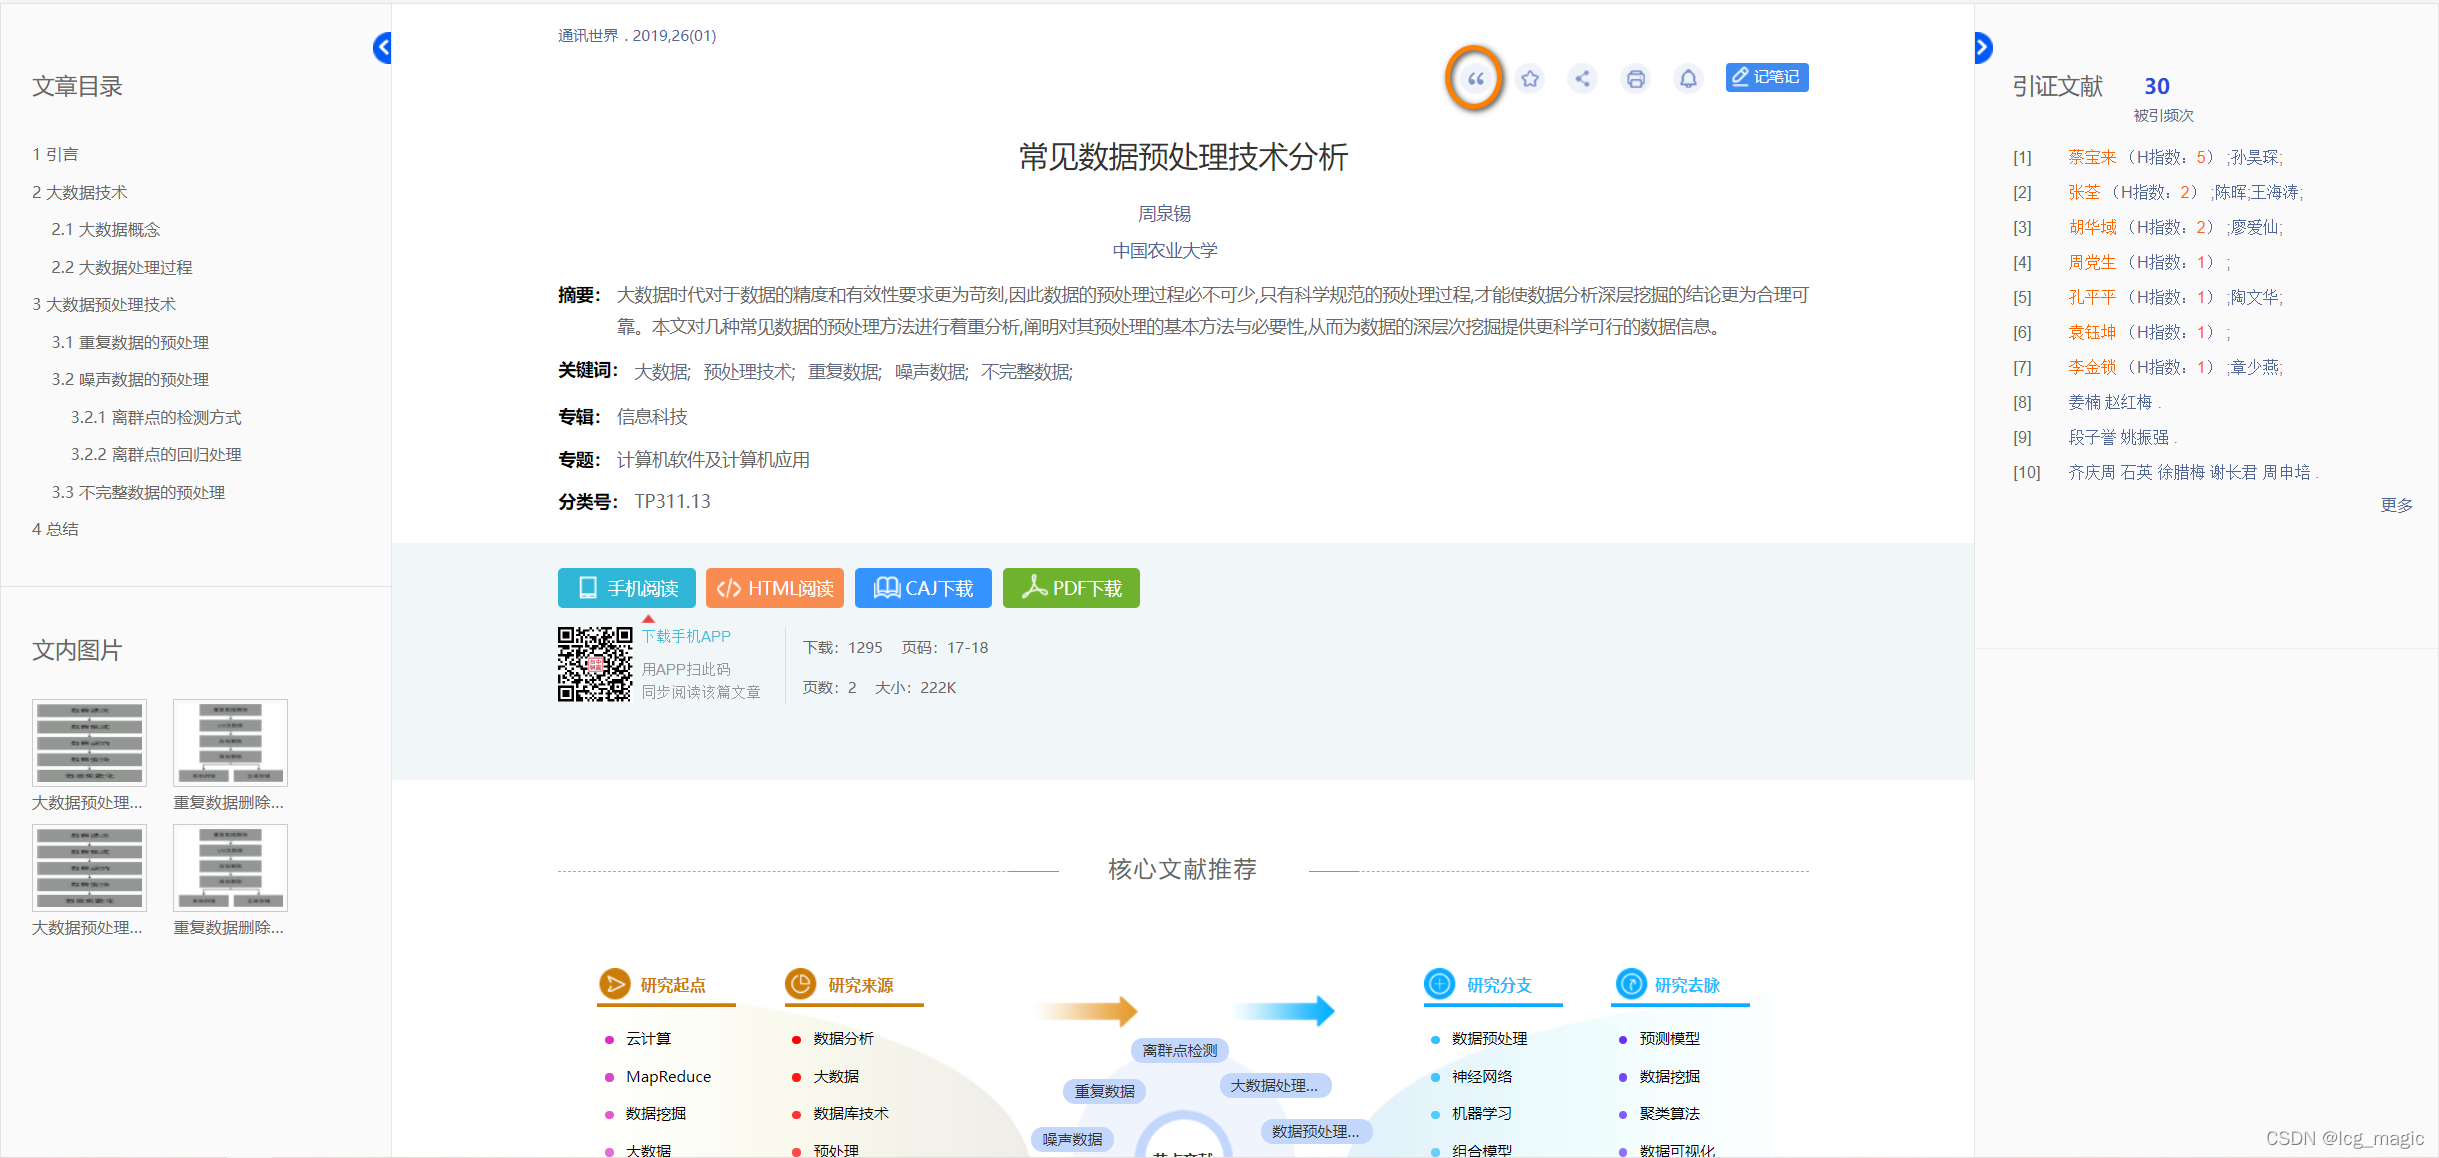Screen dimensions: 2439x1158
Task: Click the share icon
Action: click(1582, 78)
